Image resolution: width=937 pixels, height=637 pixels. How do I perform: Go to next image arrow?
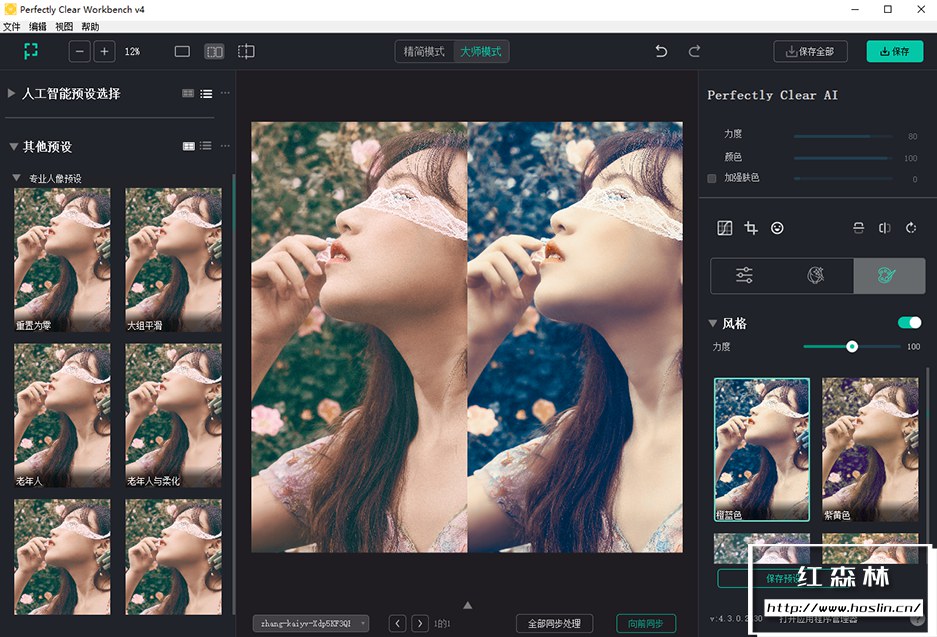coord(420,623)
